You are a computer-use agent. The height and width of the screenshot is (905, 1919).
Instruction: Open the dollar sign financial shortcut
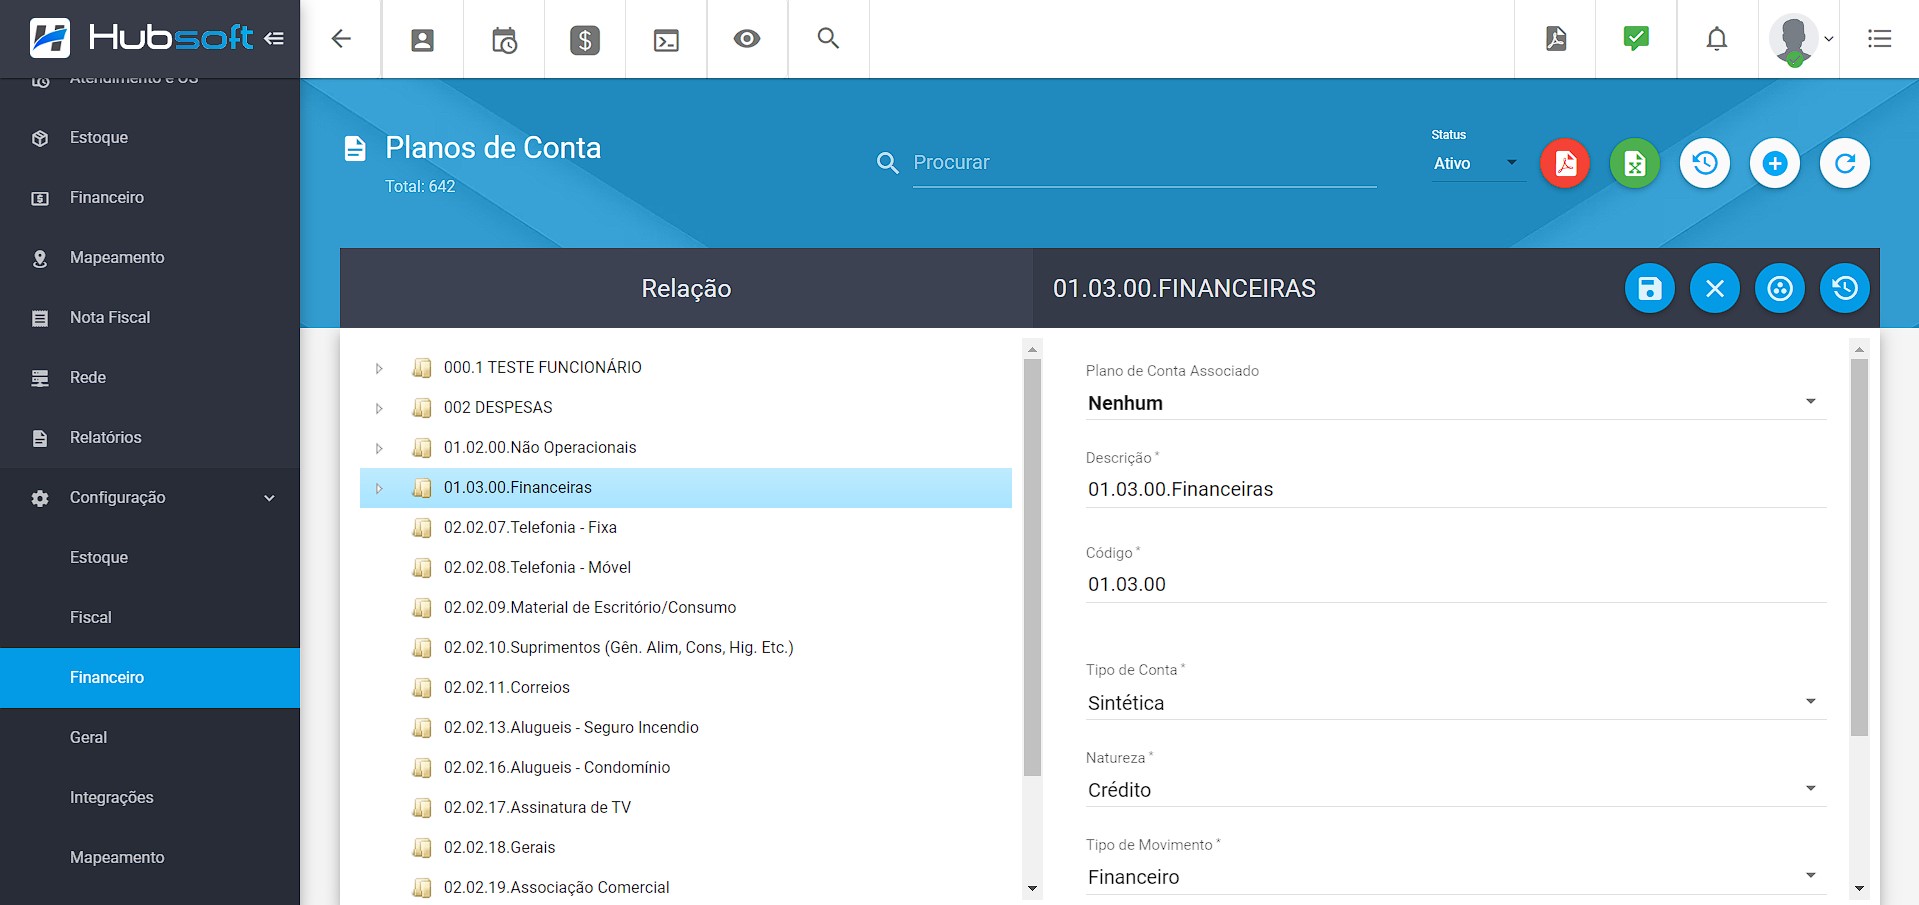click(585, 40)
